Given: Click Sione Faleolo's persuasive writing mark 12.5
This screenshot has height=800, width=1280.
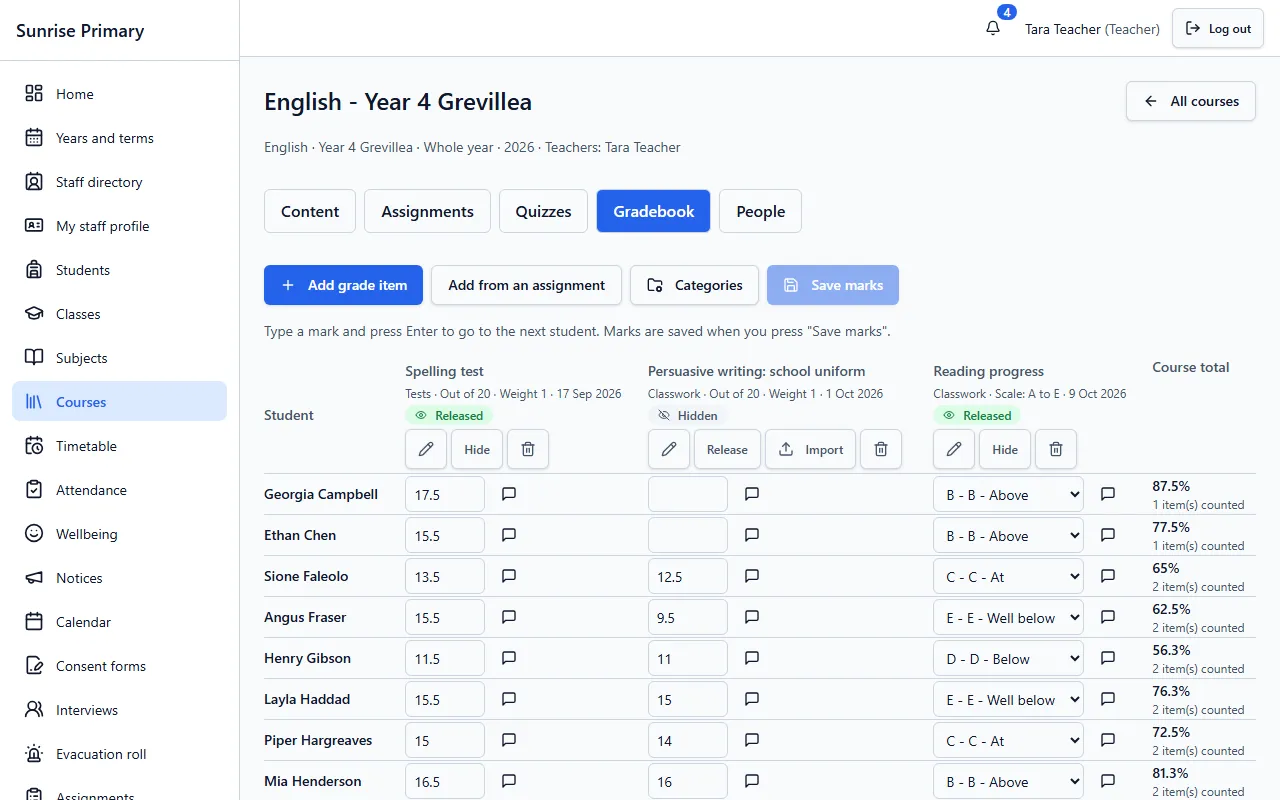Looking at the screenshot, I should tap(688, 576).
